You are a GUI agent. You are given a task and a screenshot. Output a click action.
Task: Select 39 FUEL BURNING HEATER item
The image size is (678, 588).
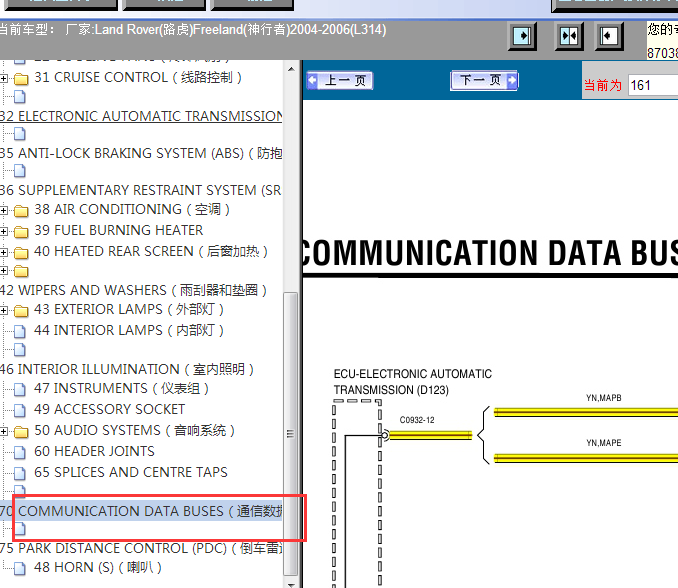(118, 230)
